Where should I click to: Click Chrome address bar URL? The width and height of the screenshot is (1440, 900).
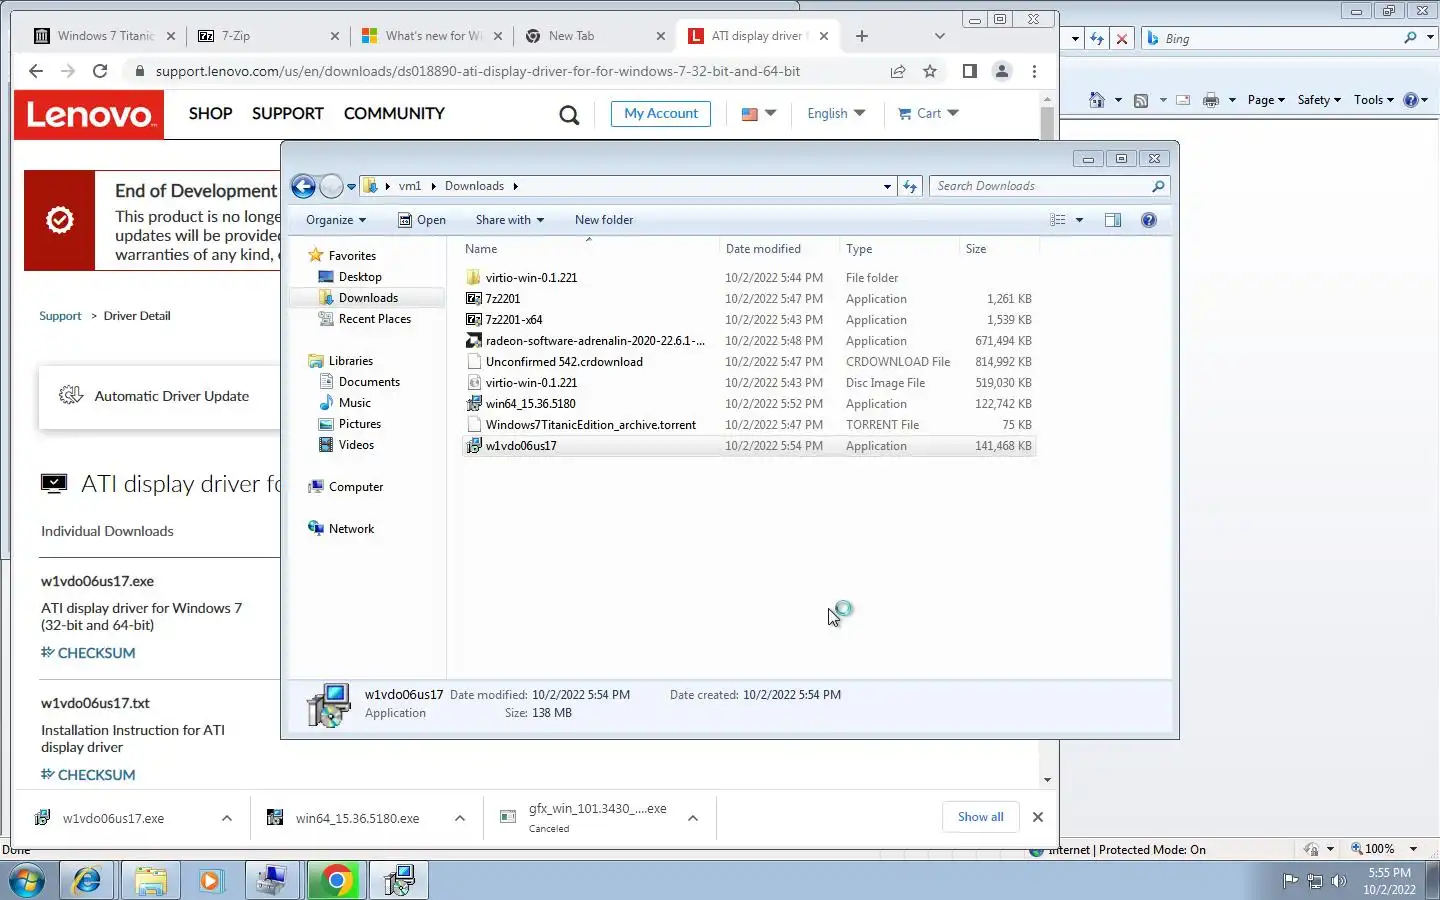(x=478, y=71)
